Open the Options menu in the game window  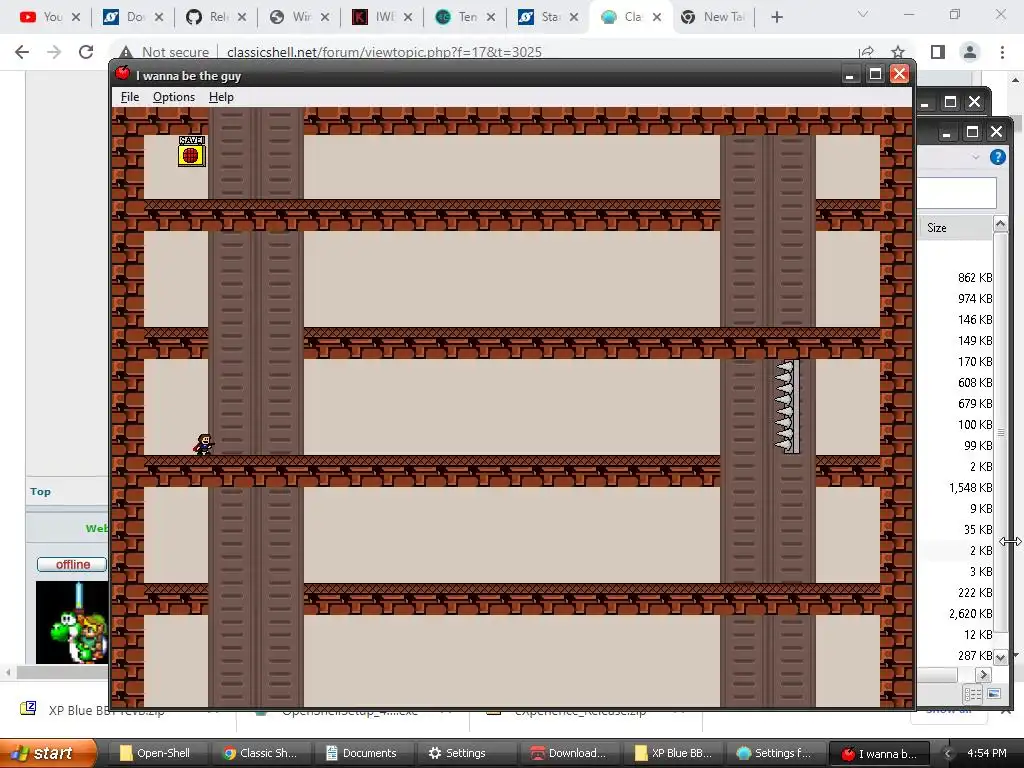174,97
